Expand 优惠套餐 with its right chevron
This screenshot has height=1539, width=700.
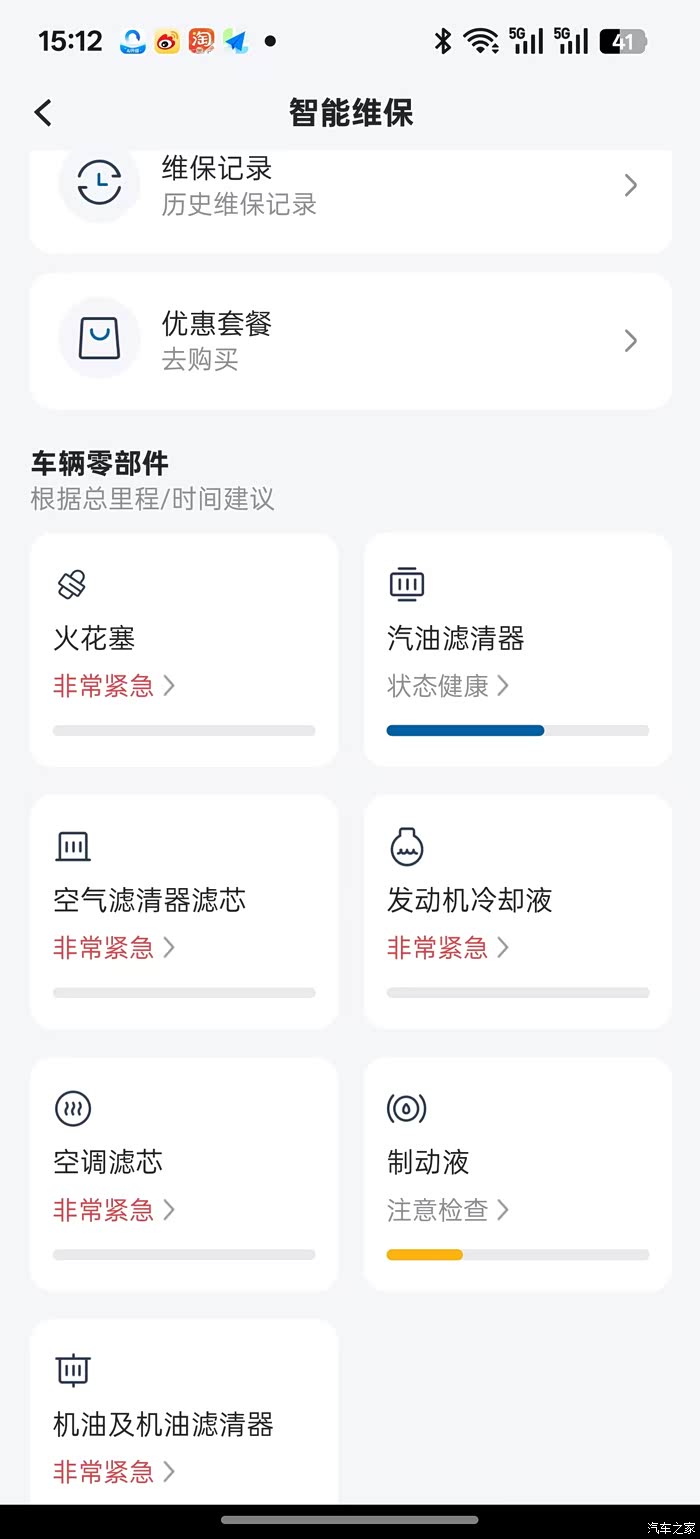[631, 341]
